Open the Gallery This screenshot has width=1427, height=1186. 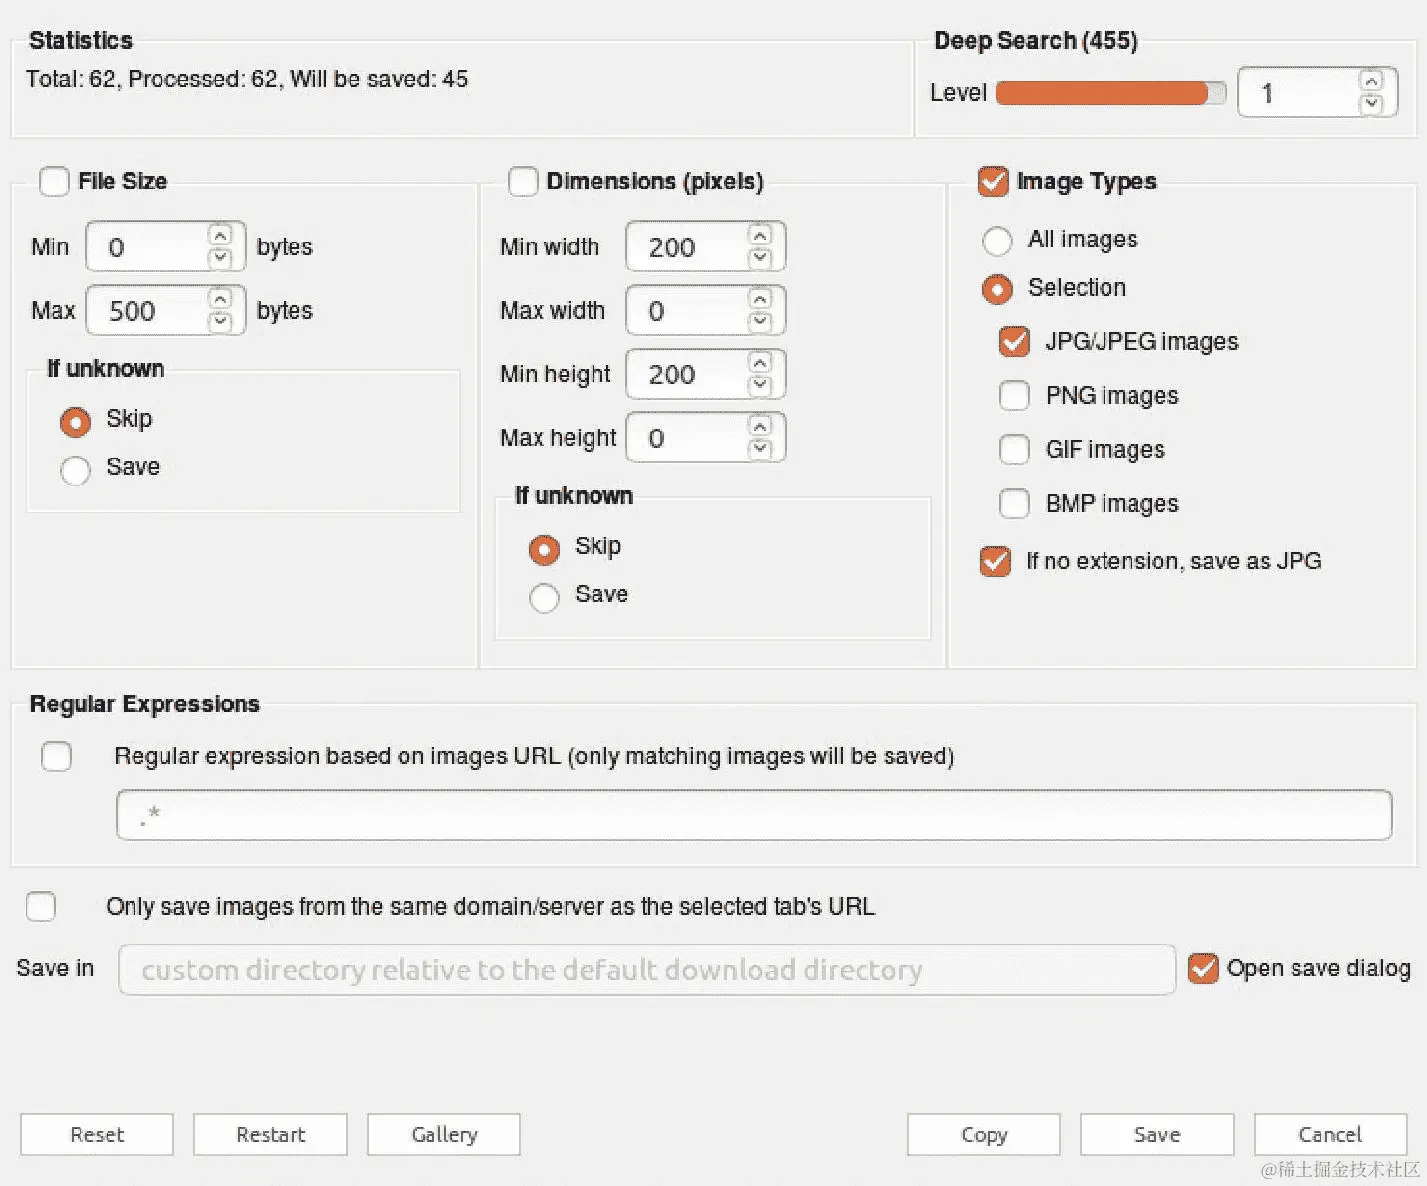(x=444, y=1135)
